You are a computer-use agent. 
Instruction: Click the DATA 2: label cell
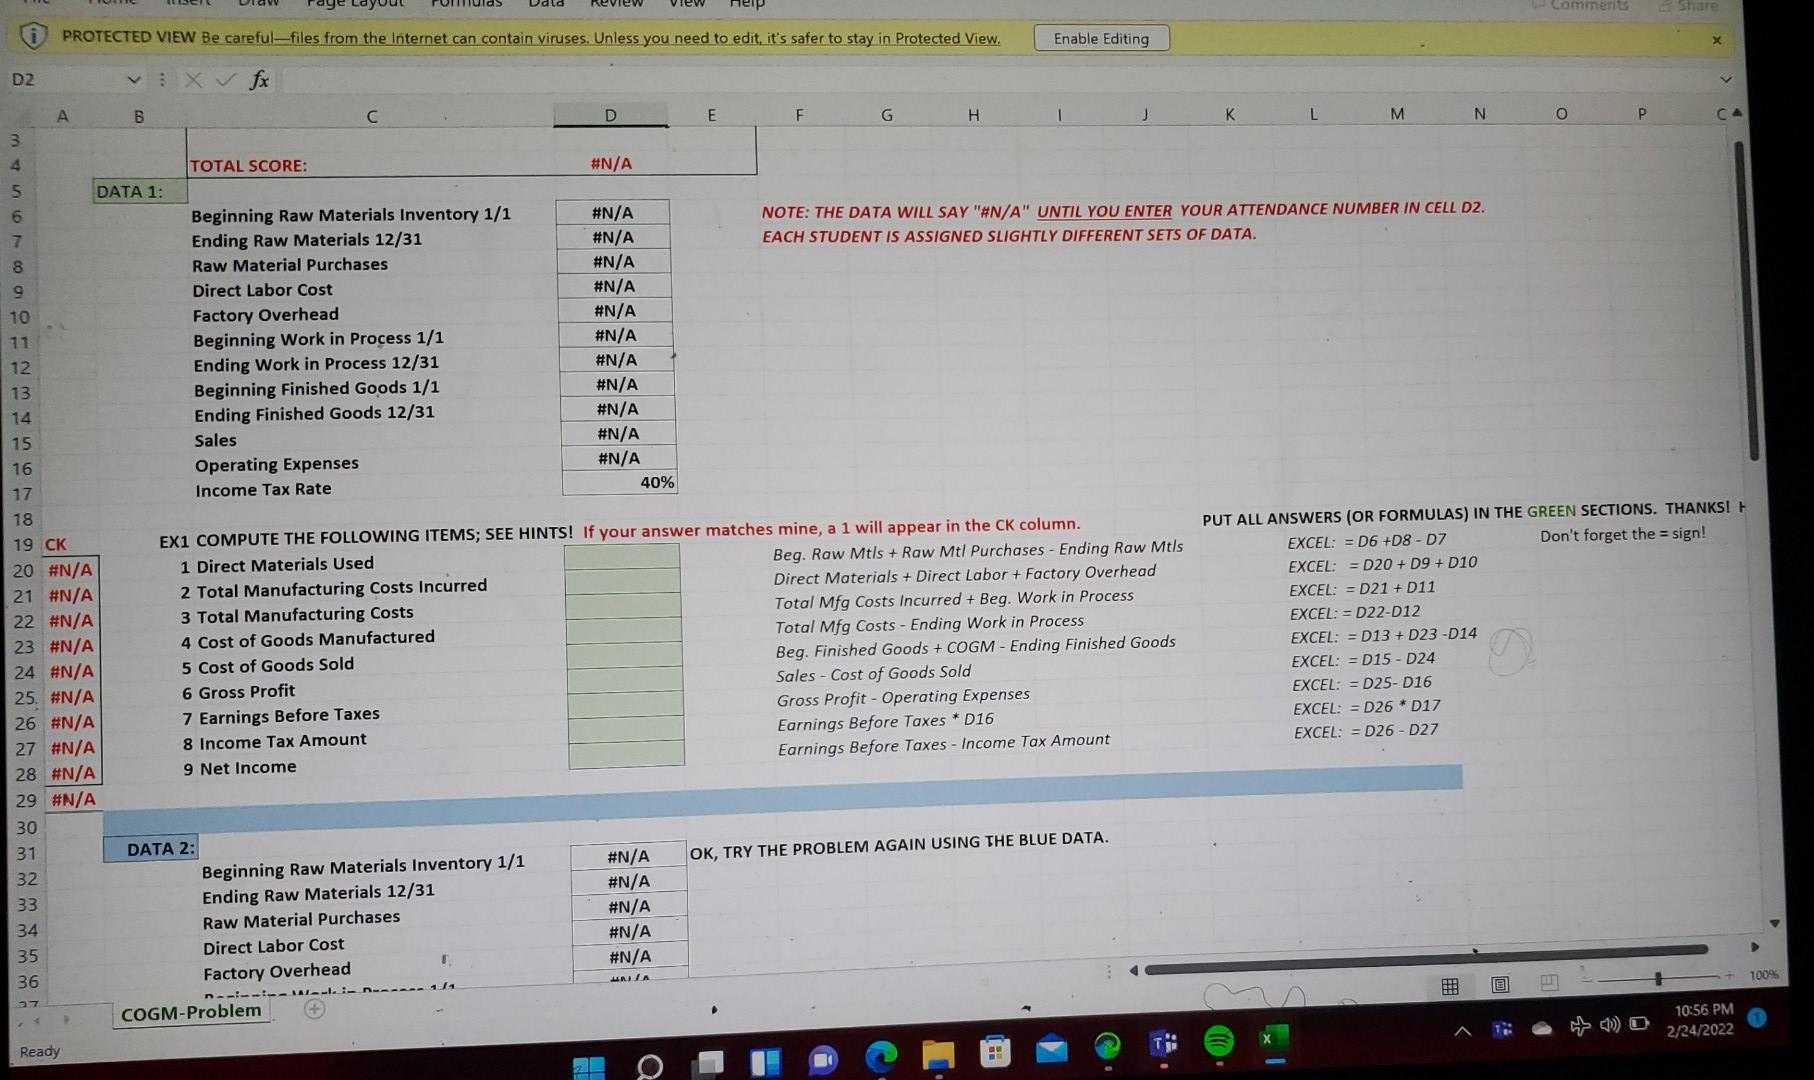(151, 849)
